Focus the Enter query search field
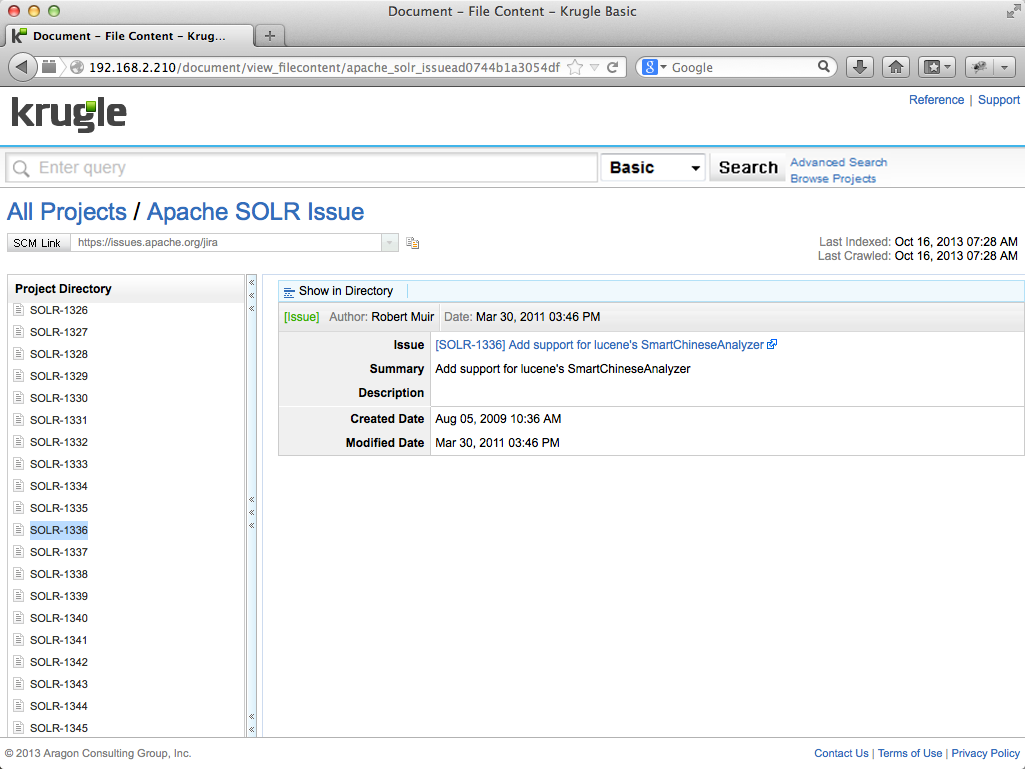Image resolution: width=1025 pixels, height=769 pixels. coord(302,168)
